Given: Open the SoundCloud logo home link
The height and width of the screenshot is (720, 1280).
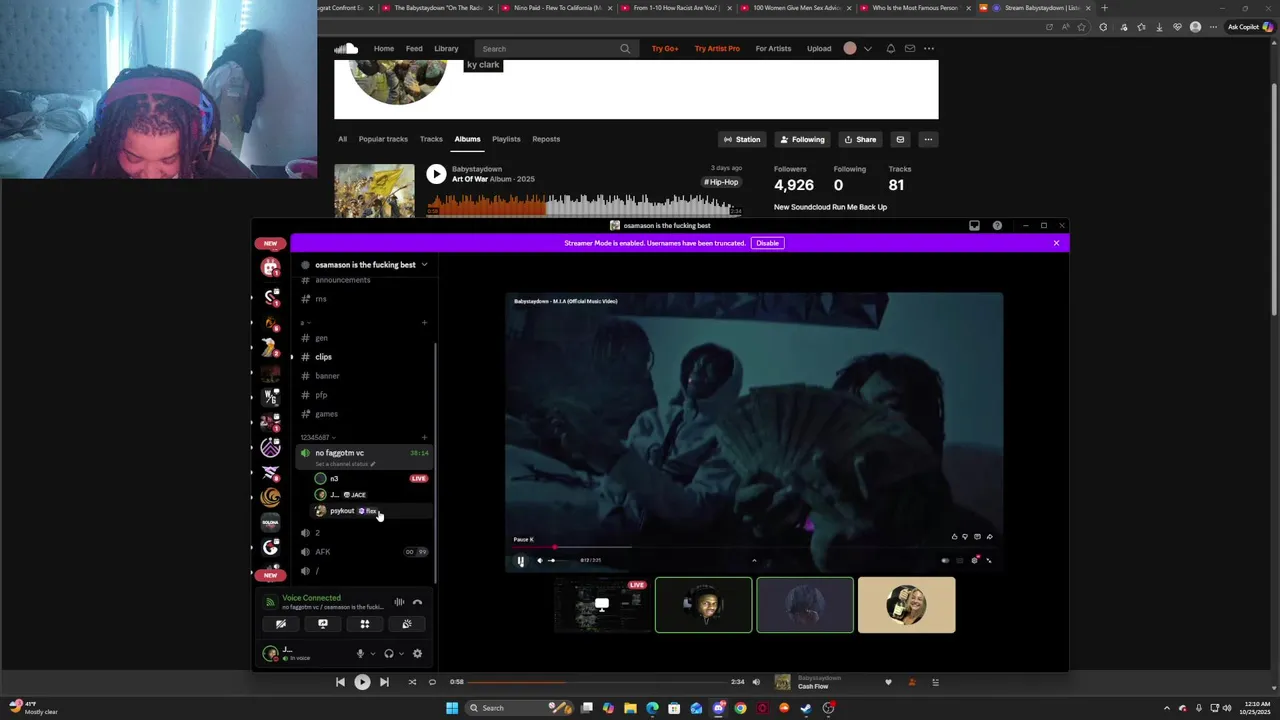Looking at the screenshot, I should click(x=346, y=48).
